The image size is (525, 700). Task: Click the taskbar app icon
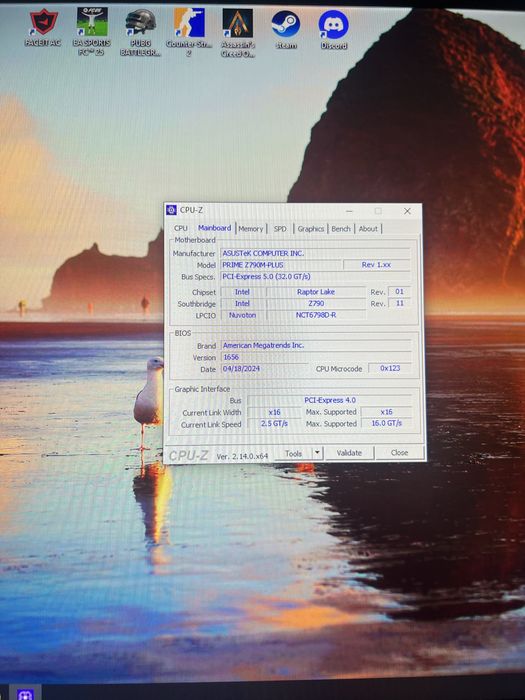(x=25, y=694)
